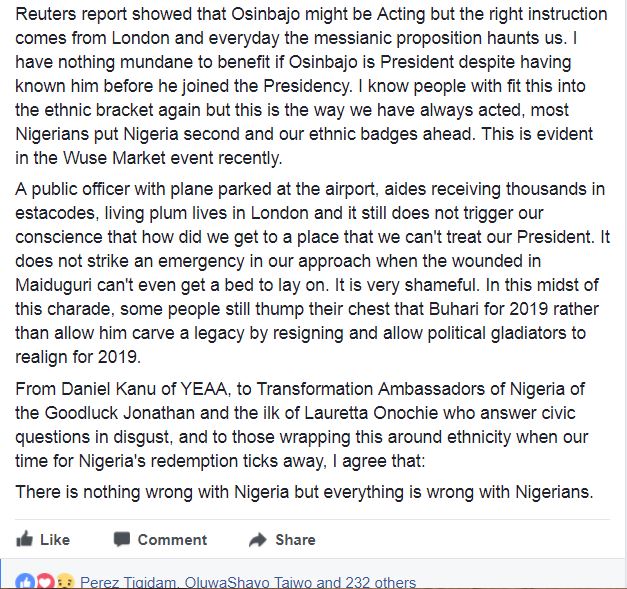This screenshot has height=589, width=627.
Task: Click the speech bubble Comment icon
Action: pyautogui.click(x=122, y=539)
